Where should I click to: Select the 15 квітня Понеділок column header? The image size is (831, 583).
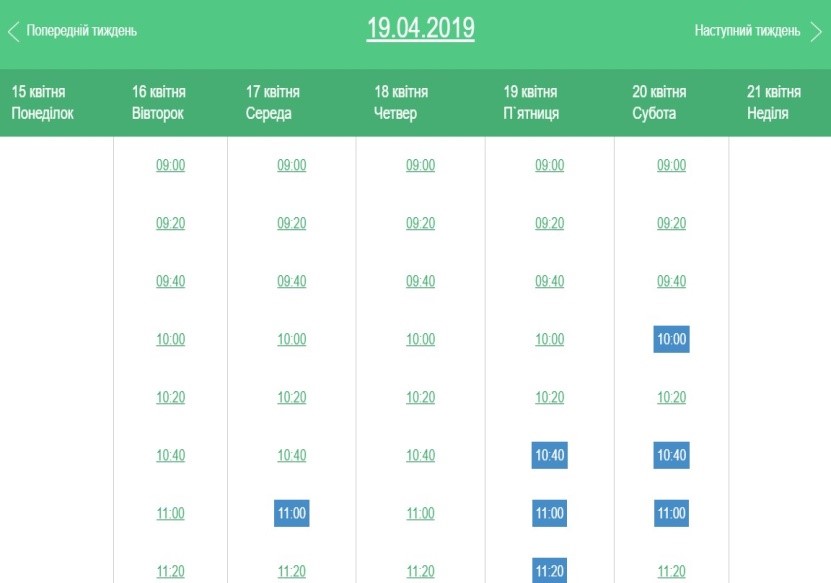tap(42, 102)
